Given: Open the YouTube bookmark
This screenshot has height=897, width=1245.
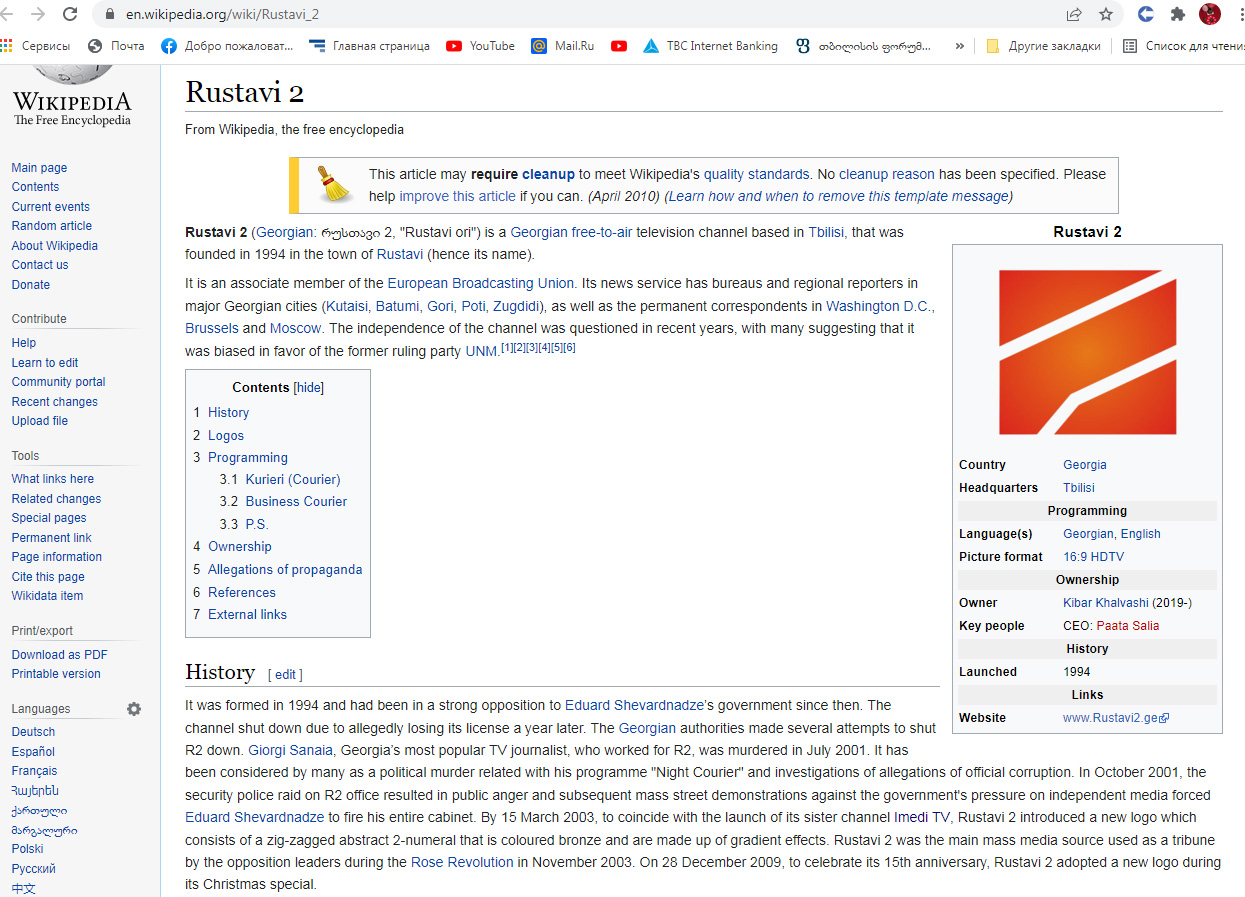Looking at the screenshot, I should 480,46.
